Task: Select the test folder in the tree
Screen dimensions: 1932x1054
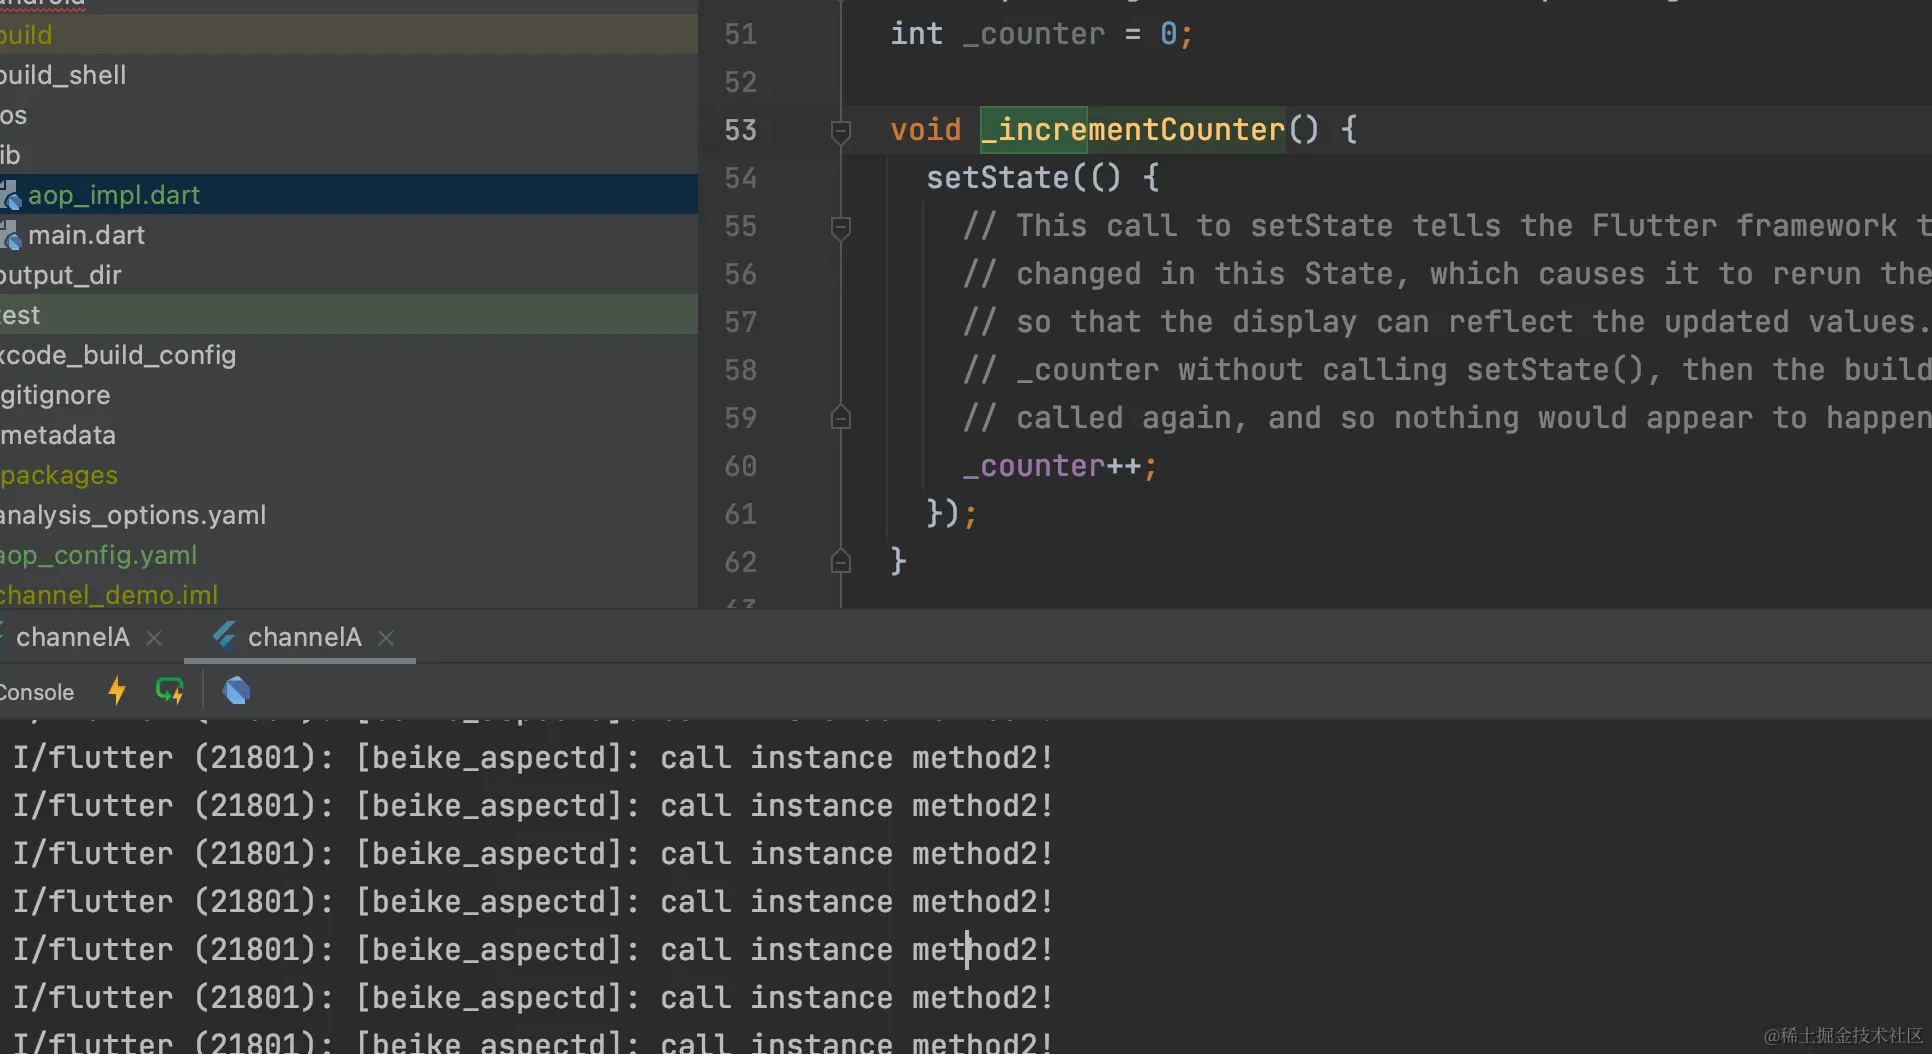Action: pyautogui.click(x=349, y=315)
